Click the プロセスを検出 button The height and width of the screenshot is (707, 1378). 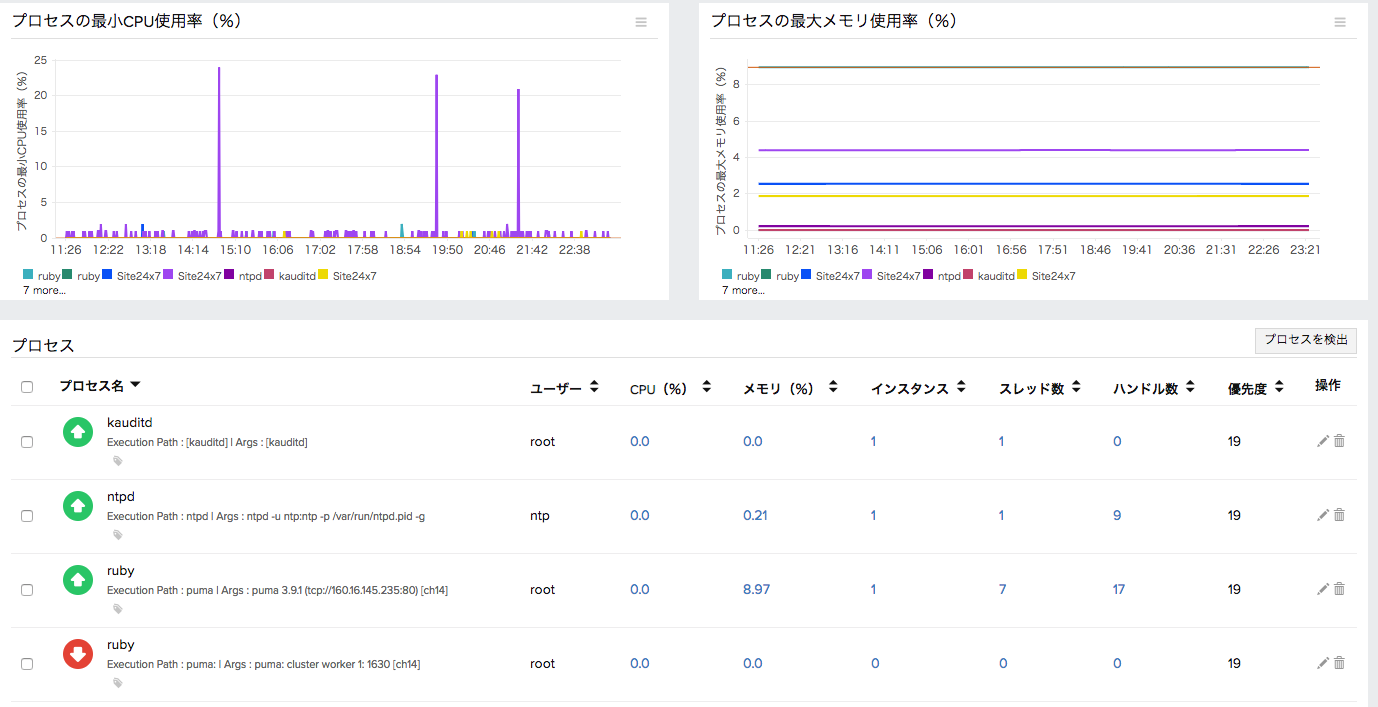1305,341
